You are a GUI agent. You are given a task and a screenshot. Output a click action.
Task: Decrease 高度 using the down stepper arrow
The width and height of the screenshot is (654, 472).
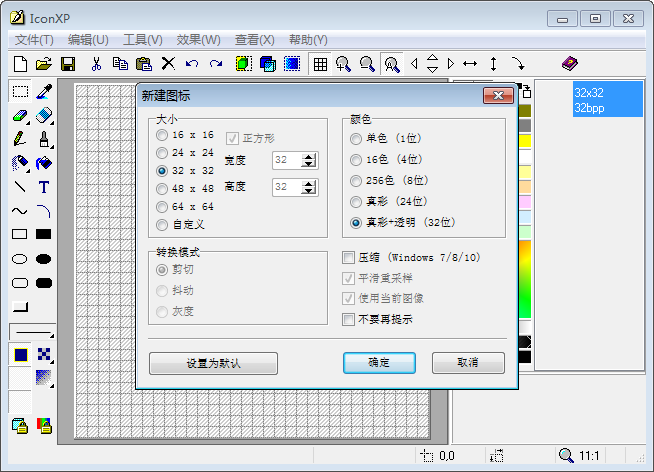point(309,191)
